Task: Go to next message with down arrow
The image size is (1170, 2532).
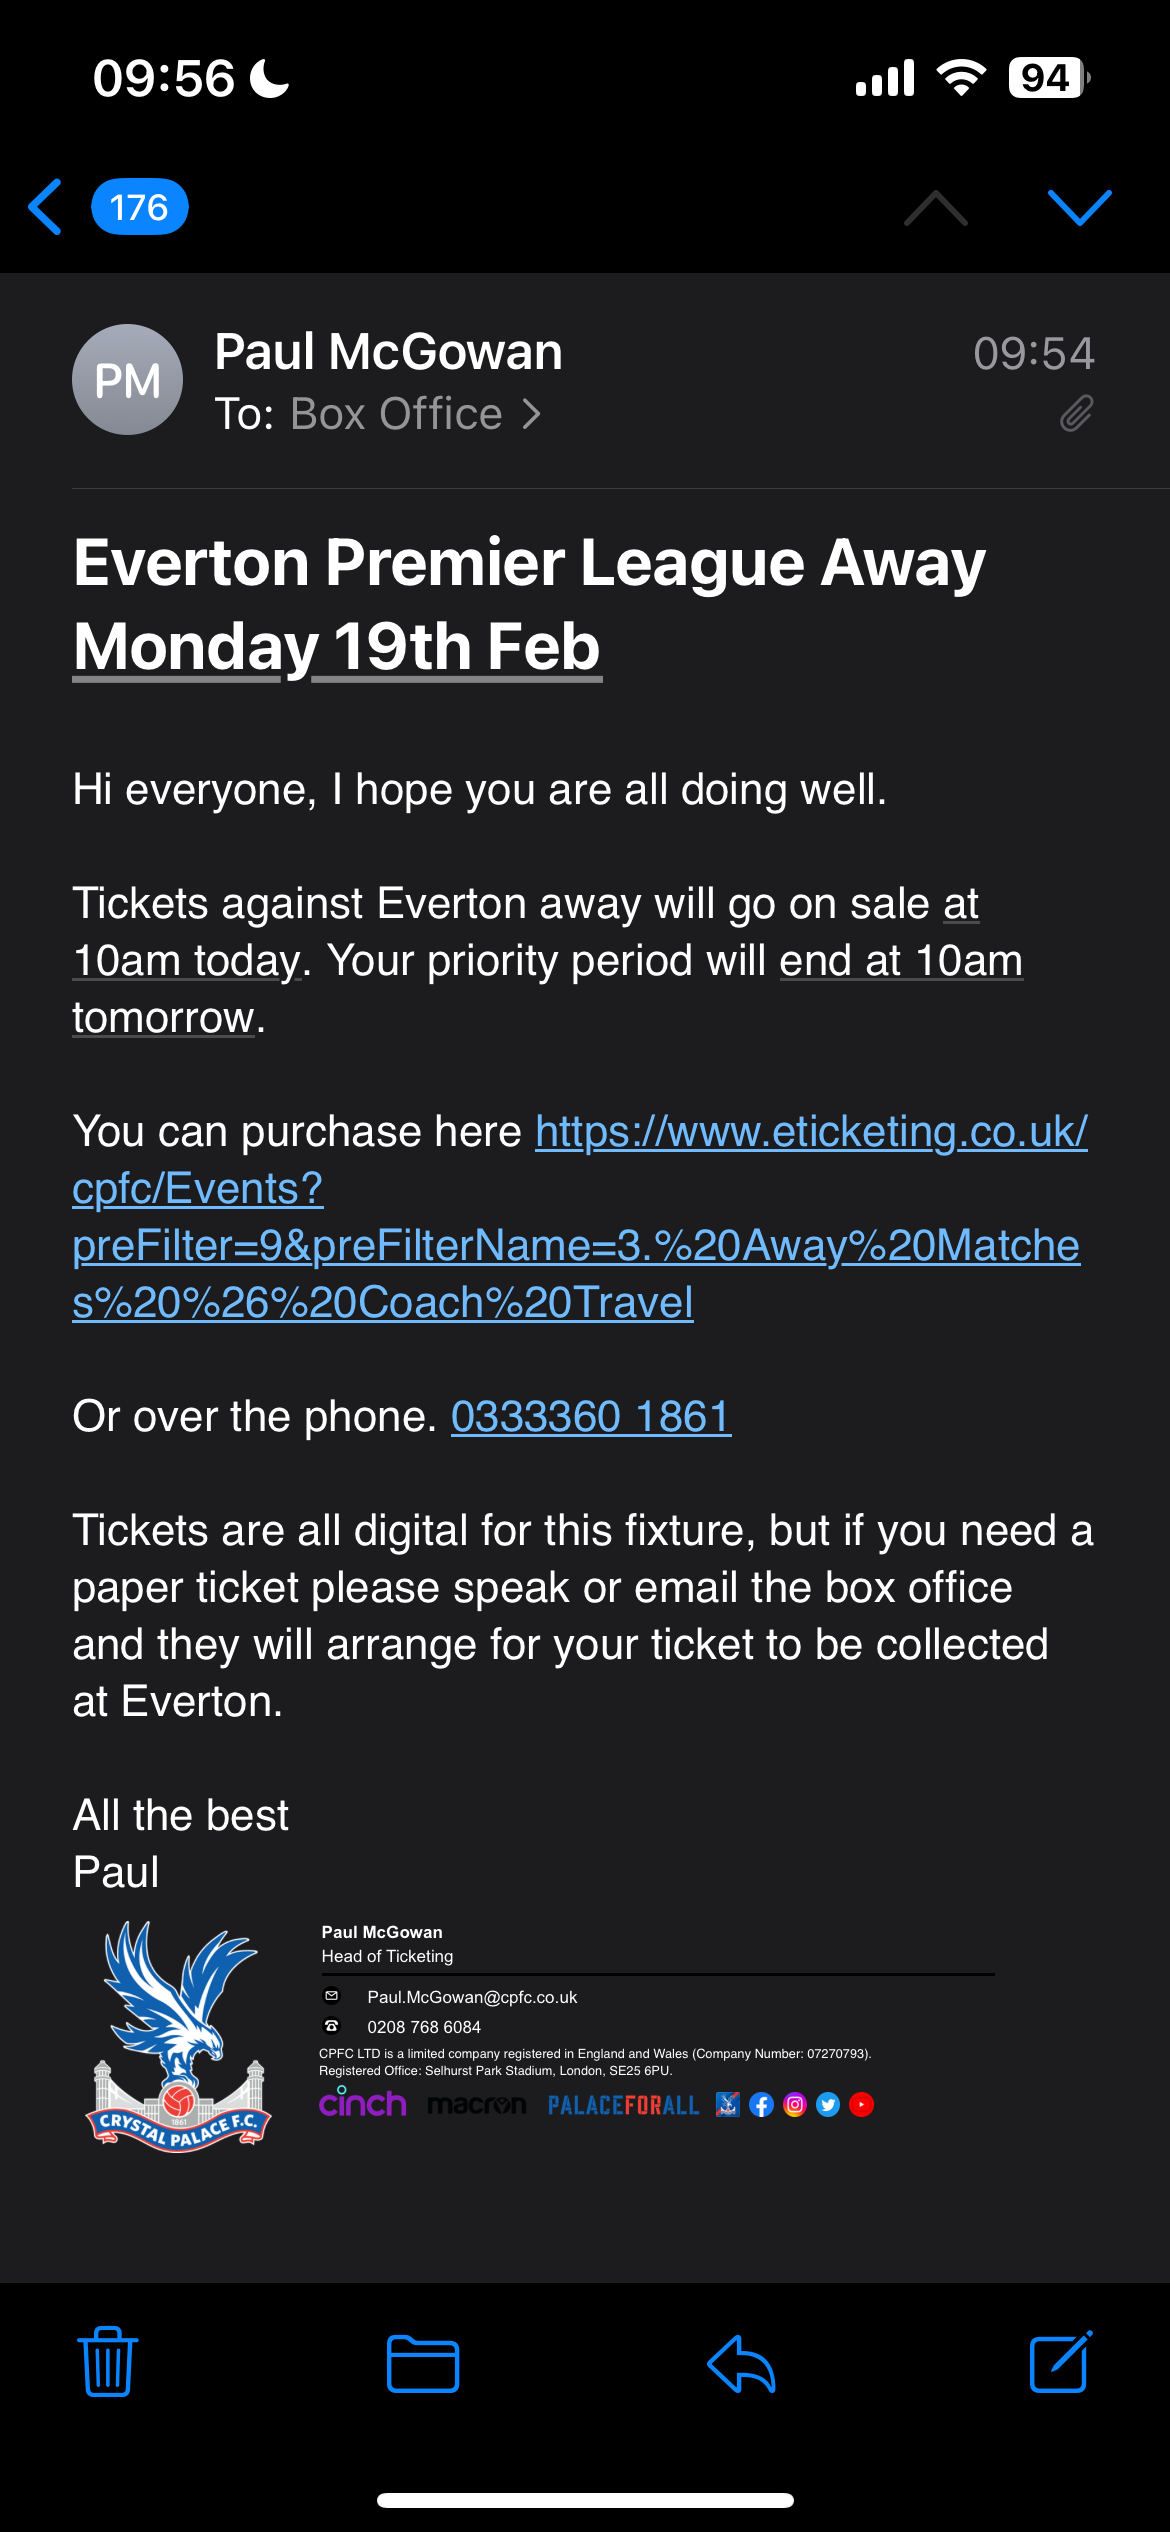Action: click(1079, 207)
